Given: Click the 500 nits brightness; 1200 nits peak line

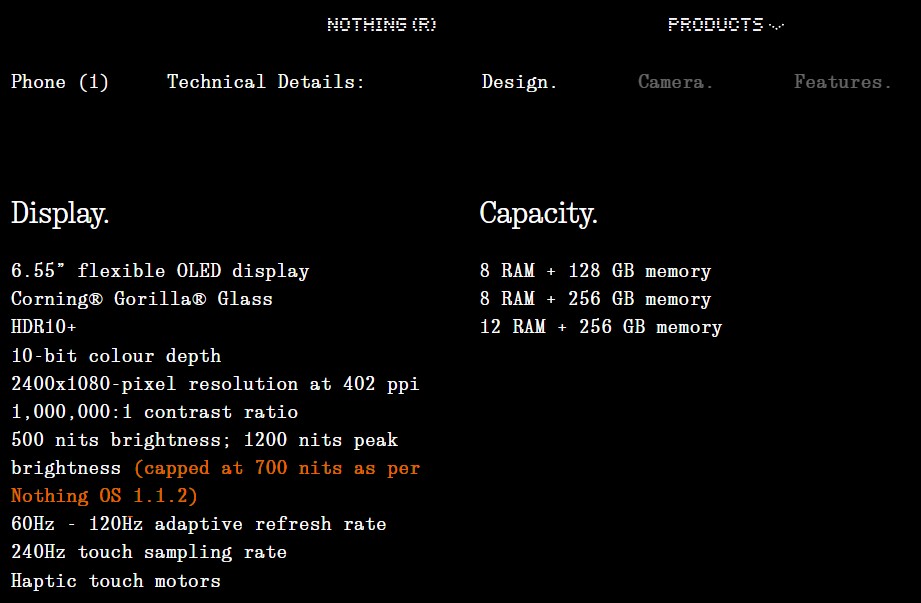Looking at the screenshot, I should (x=205, y=440).
